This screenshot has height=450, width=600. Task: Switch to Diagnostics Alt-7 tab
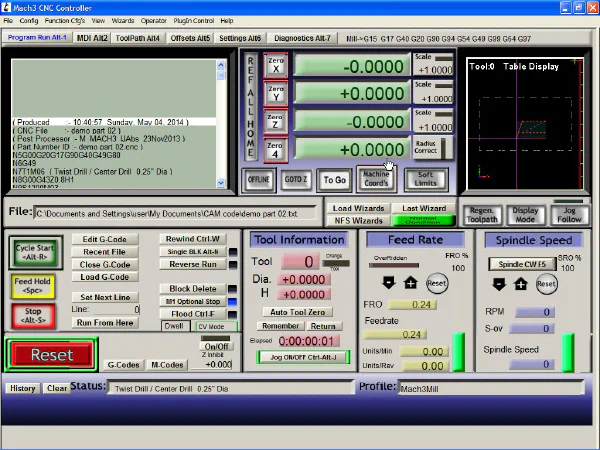pyautogui.click(x=302, y=38)
